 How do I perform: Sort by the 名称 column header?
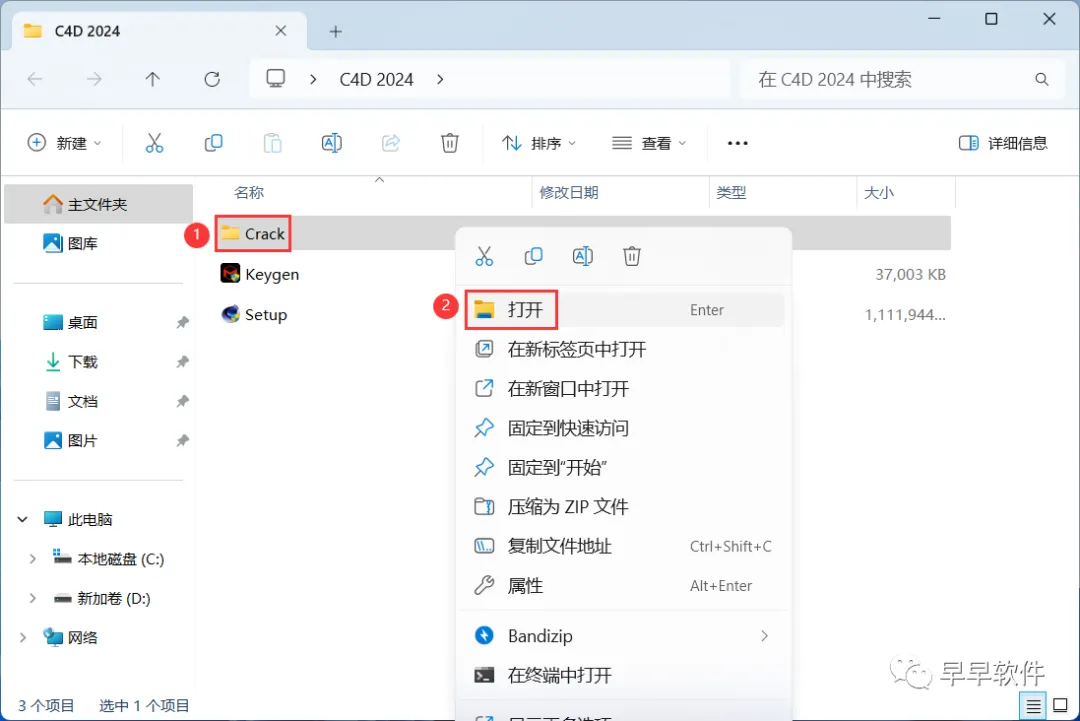coord(249,193)
